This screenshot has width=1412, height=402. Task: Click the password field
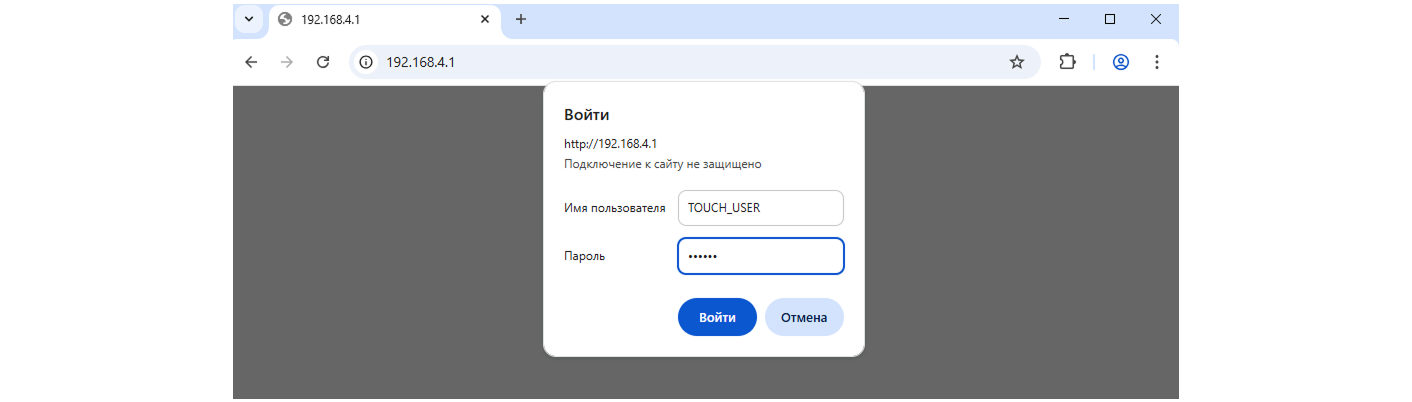click(761, 256)
